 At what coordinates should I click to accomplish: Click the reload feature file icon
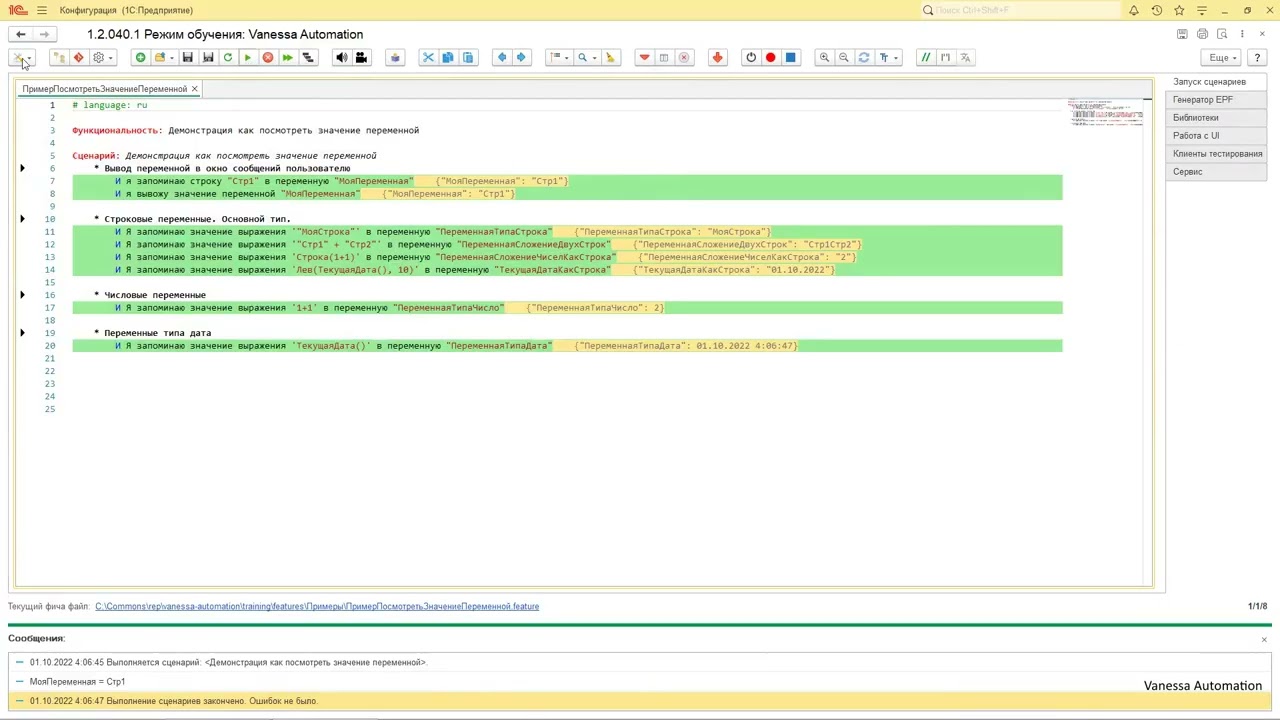(x=228, y=58)
